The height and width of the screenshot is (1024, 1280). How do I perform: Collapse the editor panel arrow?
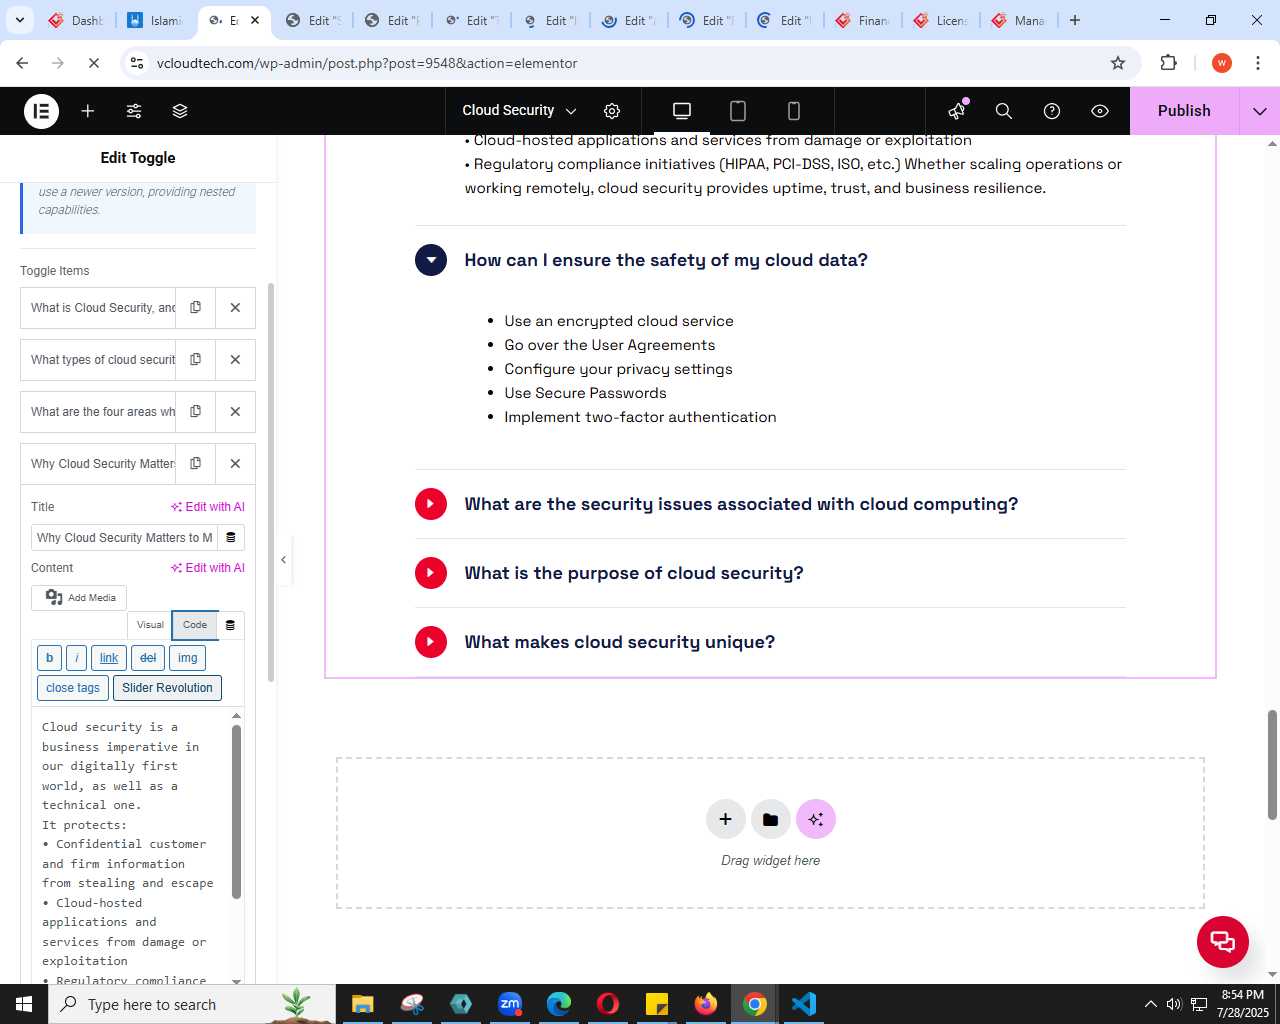(x=284, y=560)
